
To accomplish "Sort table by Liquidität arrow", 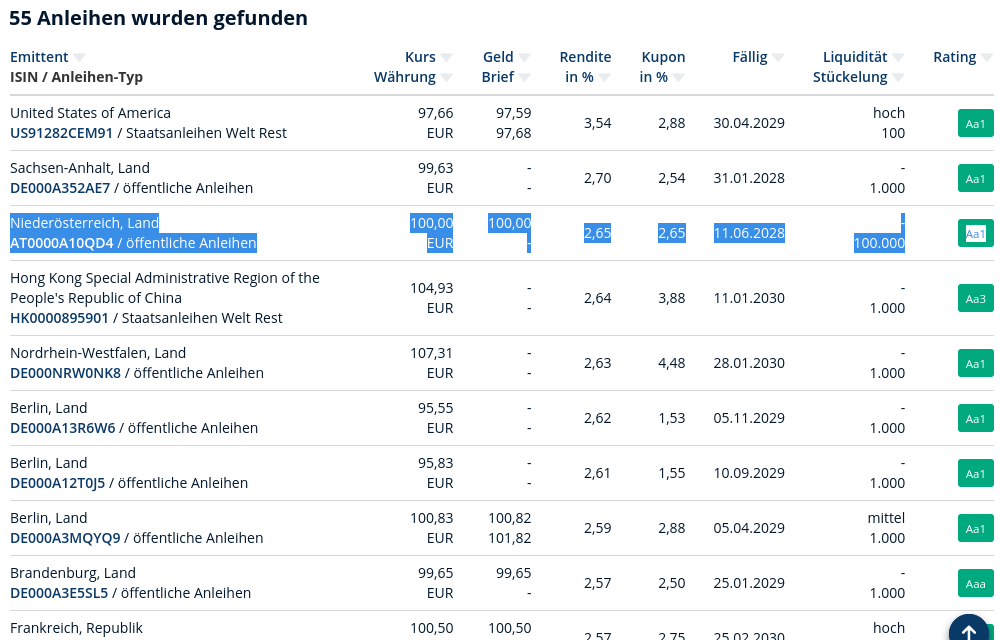I will pos(898,58).
